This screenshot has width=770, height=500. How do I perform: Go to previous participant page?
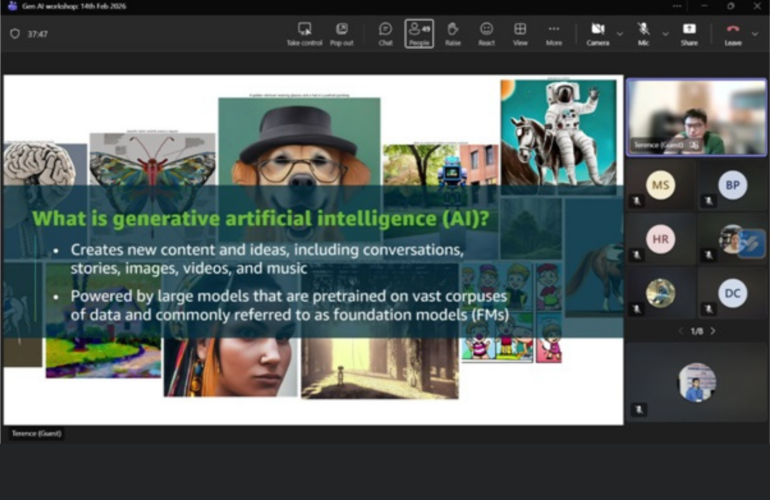coord(680,331)
